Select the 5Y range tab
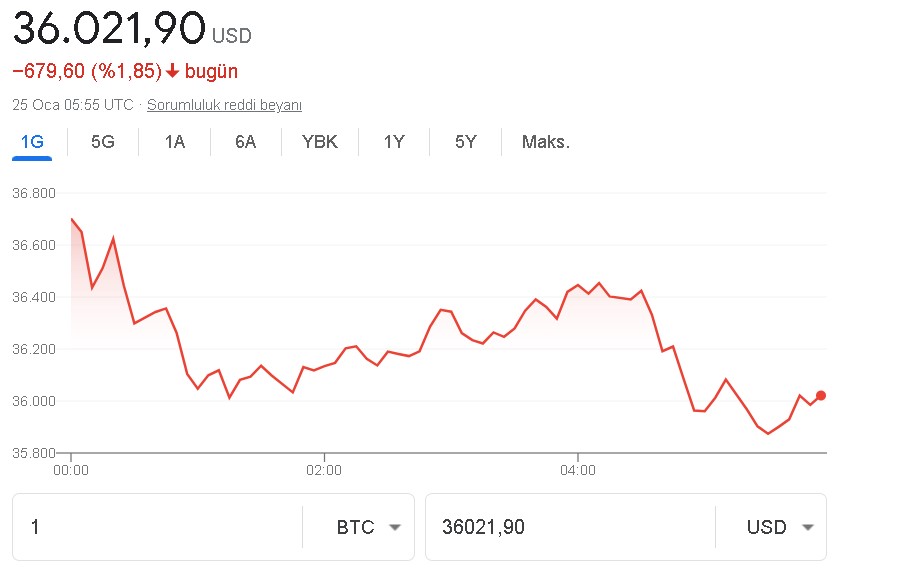The width and height of the screenshot is (900, 568). click(465, 142)
